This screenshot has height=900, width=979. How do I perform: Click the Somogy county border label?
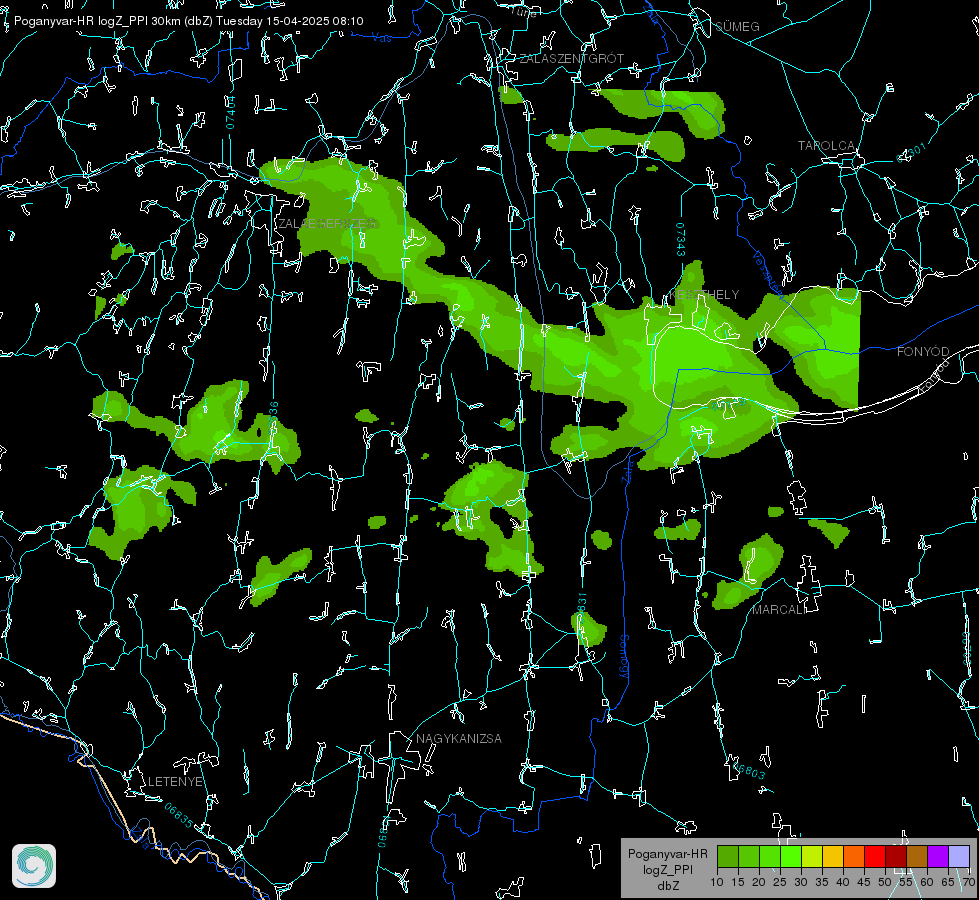624,656
